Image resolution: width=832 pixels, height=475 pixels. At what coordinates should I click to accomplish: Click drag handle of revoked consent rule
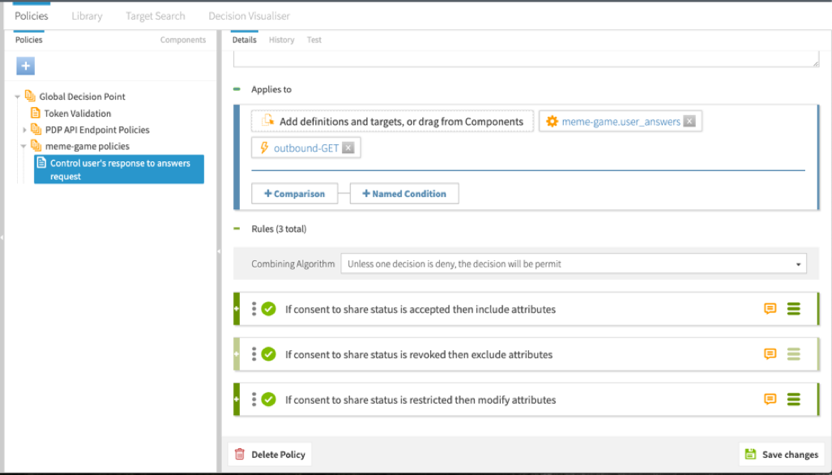coord(254,354)
